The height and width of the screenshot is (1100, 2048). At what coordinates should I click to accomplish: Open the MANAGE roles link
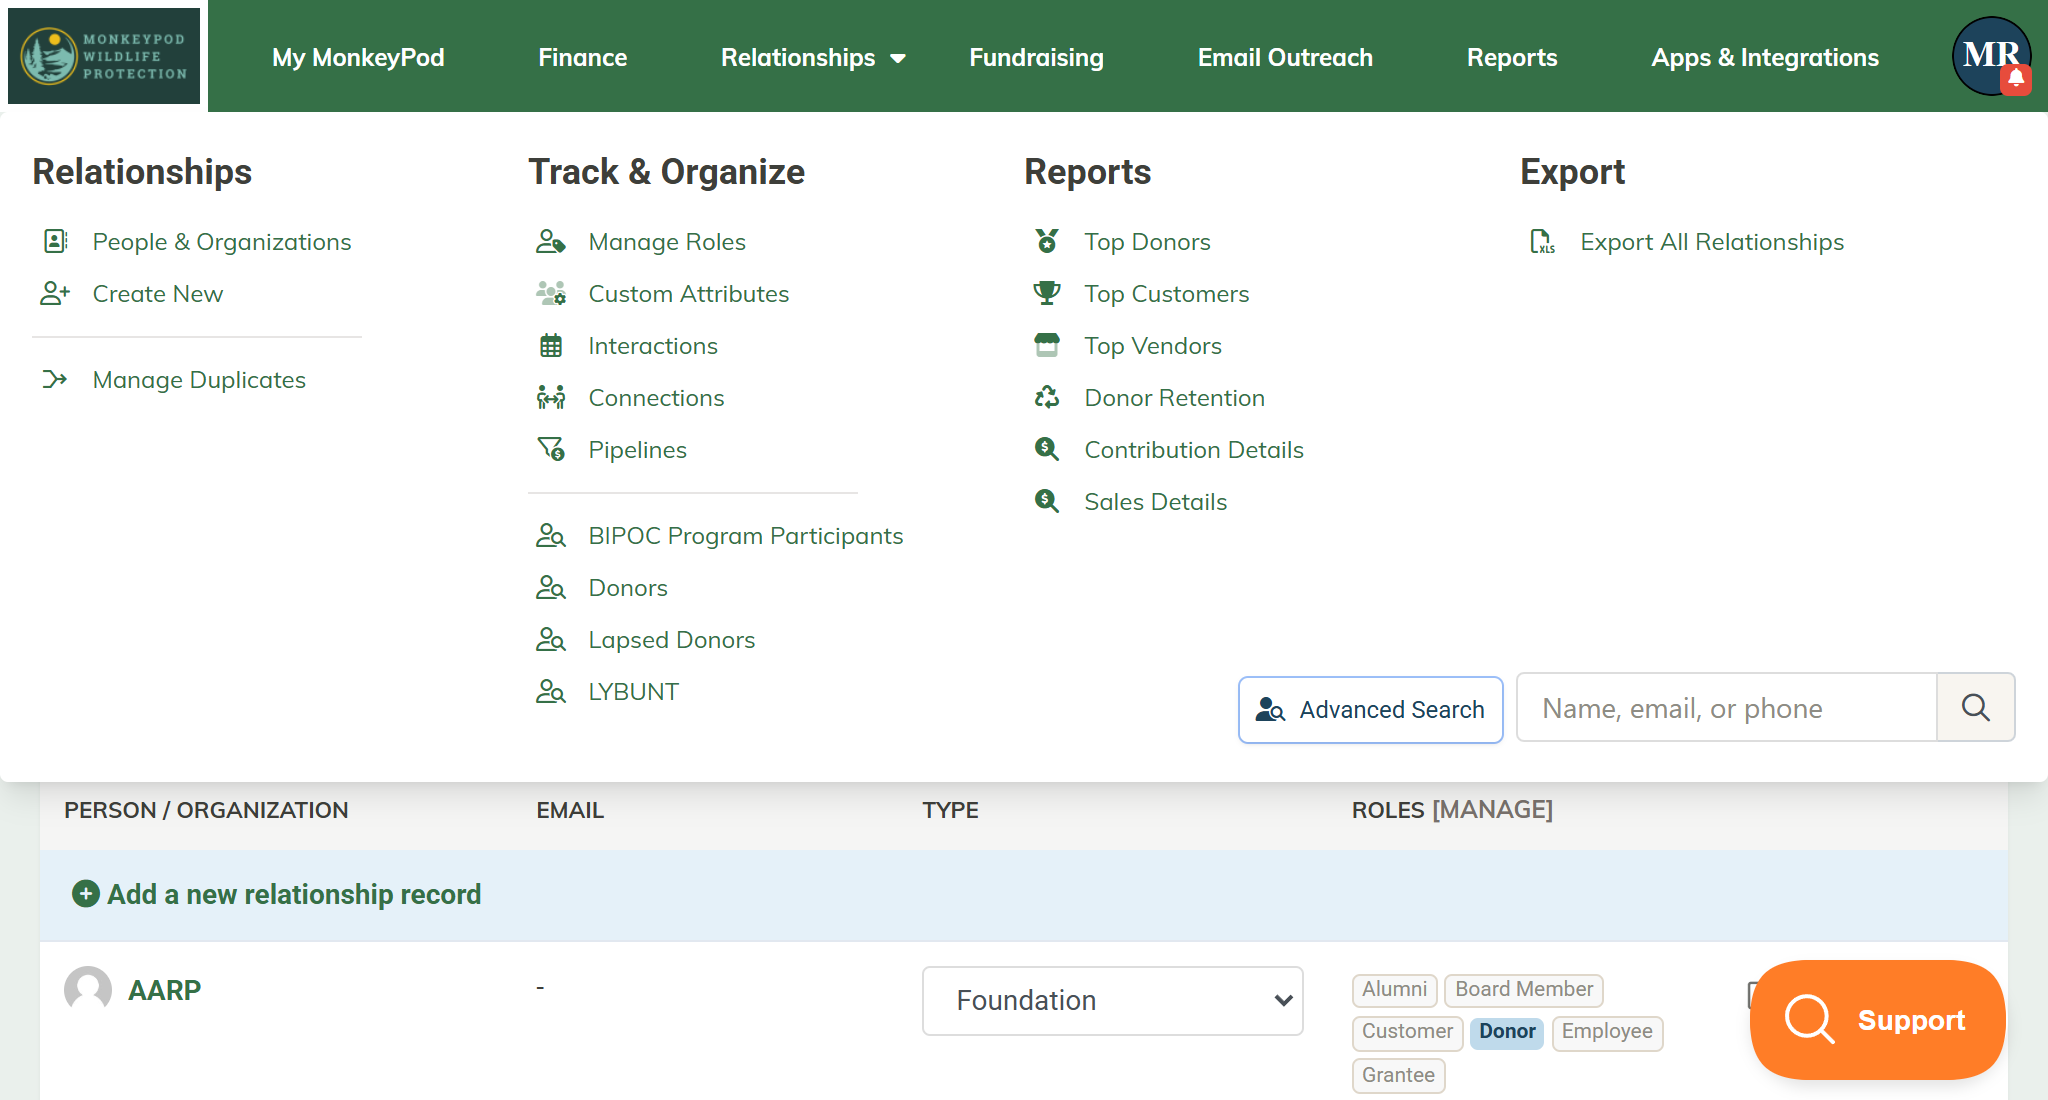[x=1492, y=810]
